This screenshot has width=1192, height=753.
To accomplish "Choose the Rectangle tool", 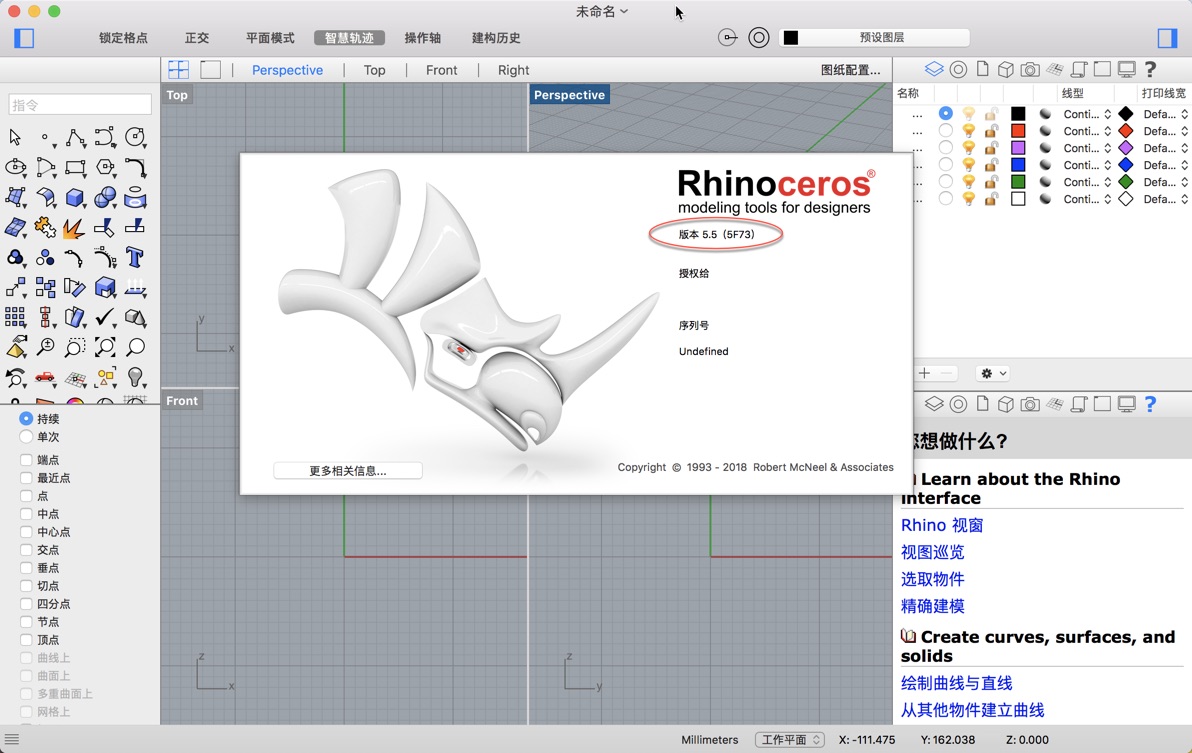I will 74,167.
